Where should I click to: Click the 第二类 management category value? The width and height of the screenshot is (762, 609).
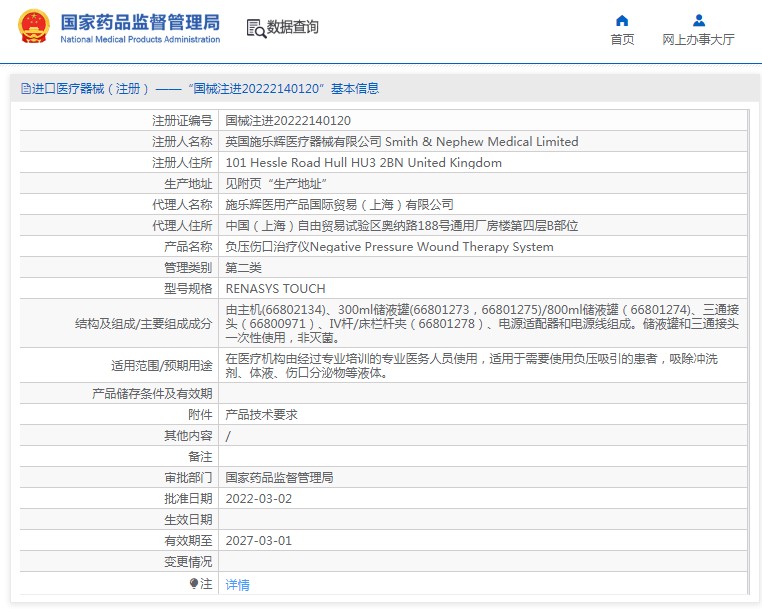pyautogui.click(x=243, y=268)
